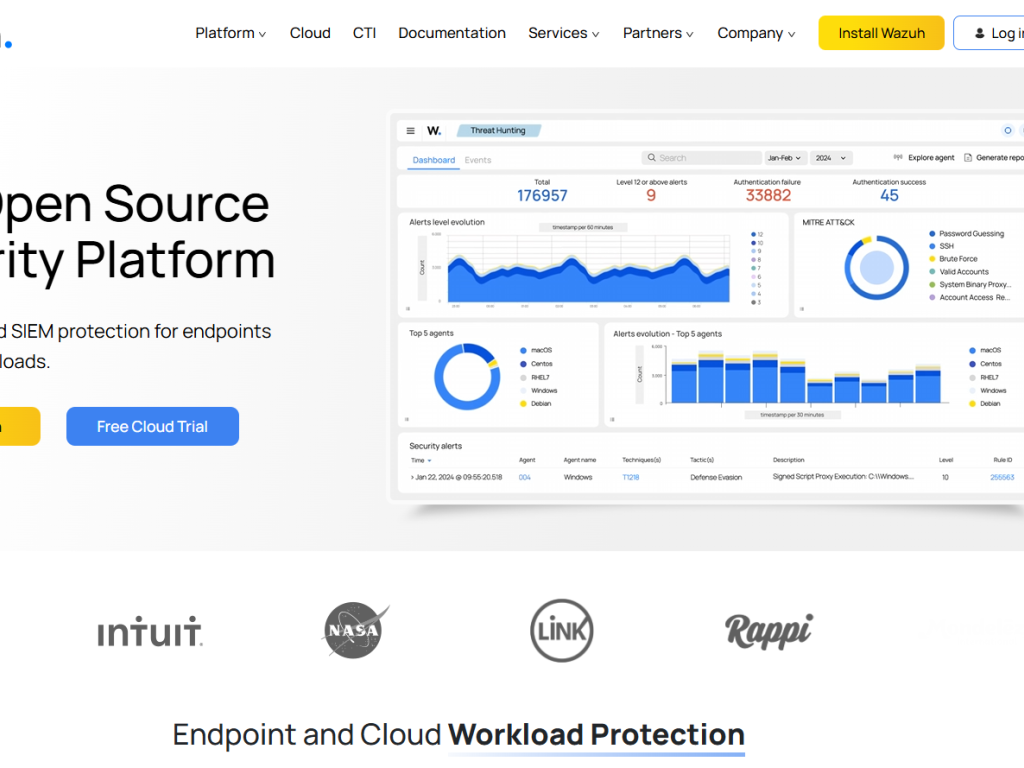Click the user icon in Log in button
The height and width of the screenshot is (768, 1024).
click(980, 33)
